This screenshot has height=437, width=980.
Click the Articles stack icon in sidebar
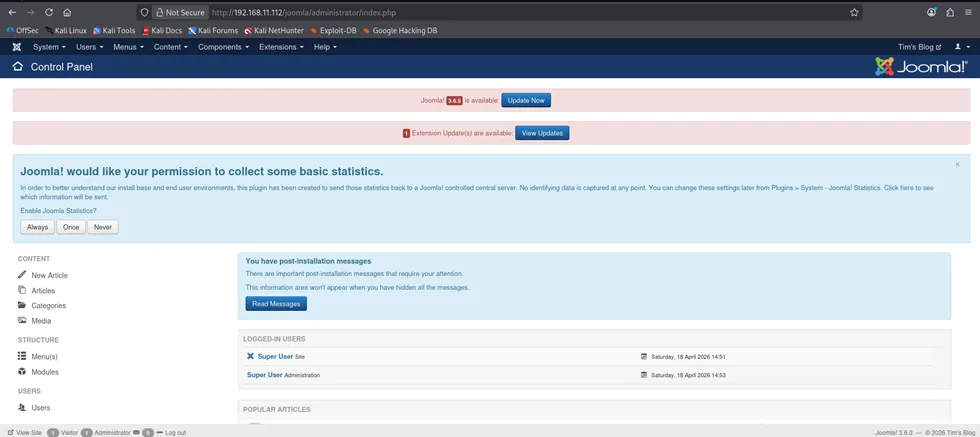click(x=22, y=290)
